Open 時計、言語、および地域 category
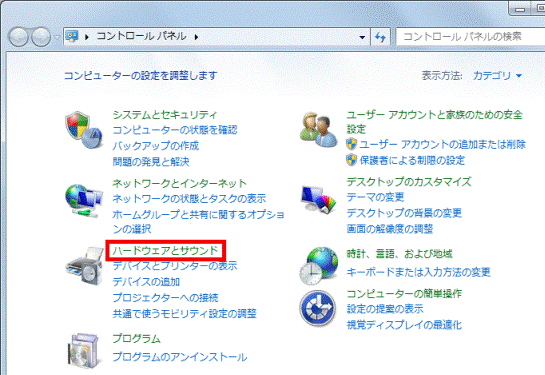545x375 pixels. 399,254
